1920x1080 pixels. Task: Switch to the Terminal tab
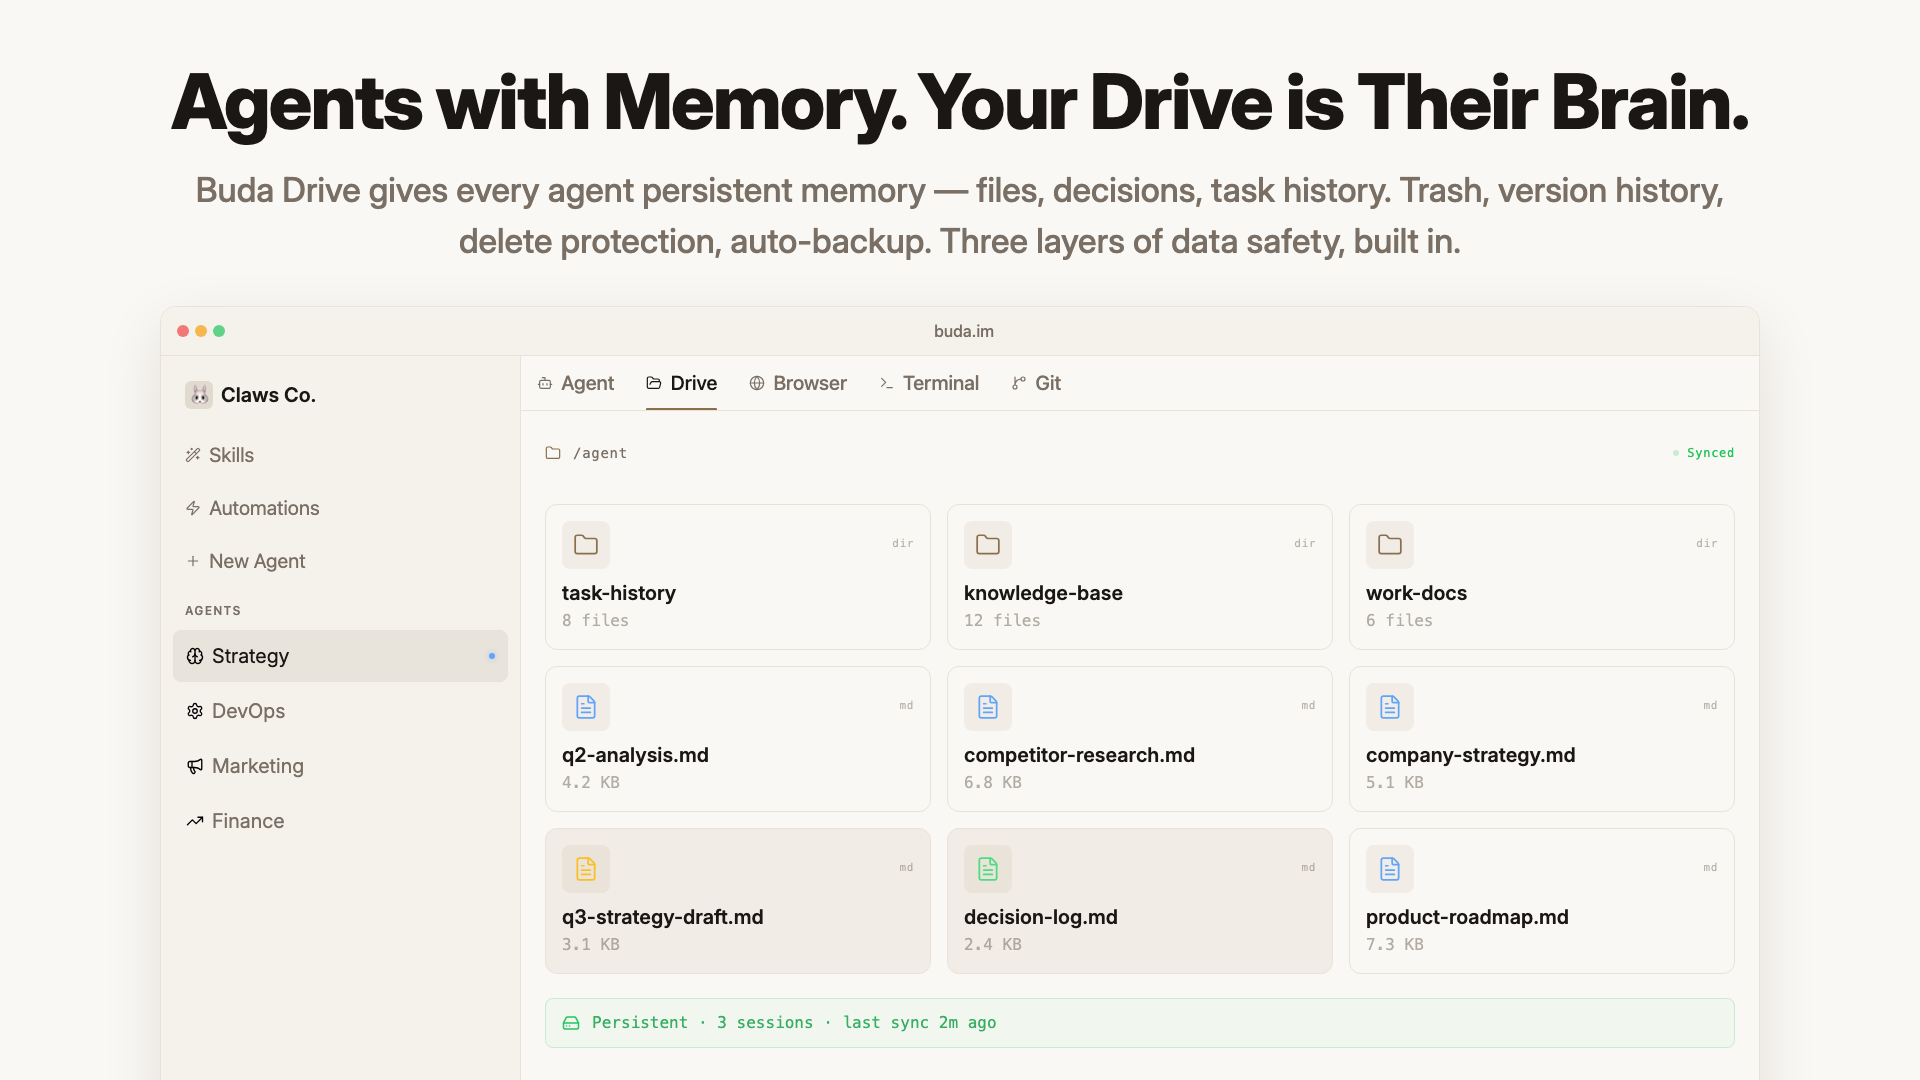coord(929,383)
